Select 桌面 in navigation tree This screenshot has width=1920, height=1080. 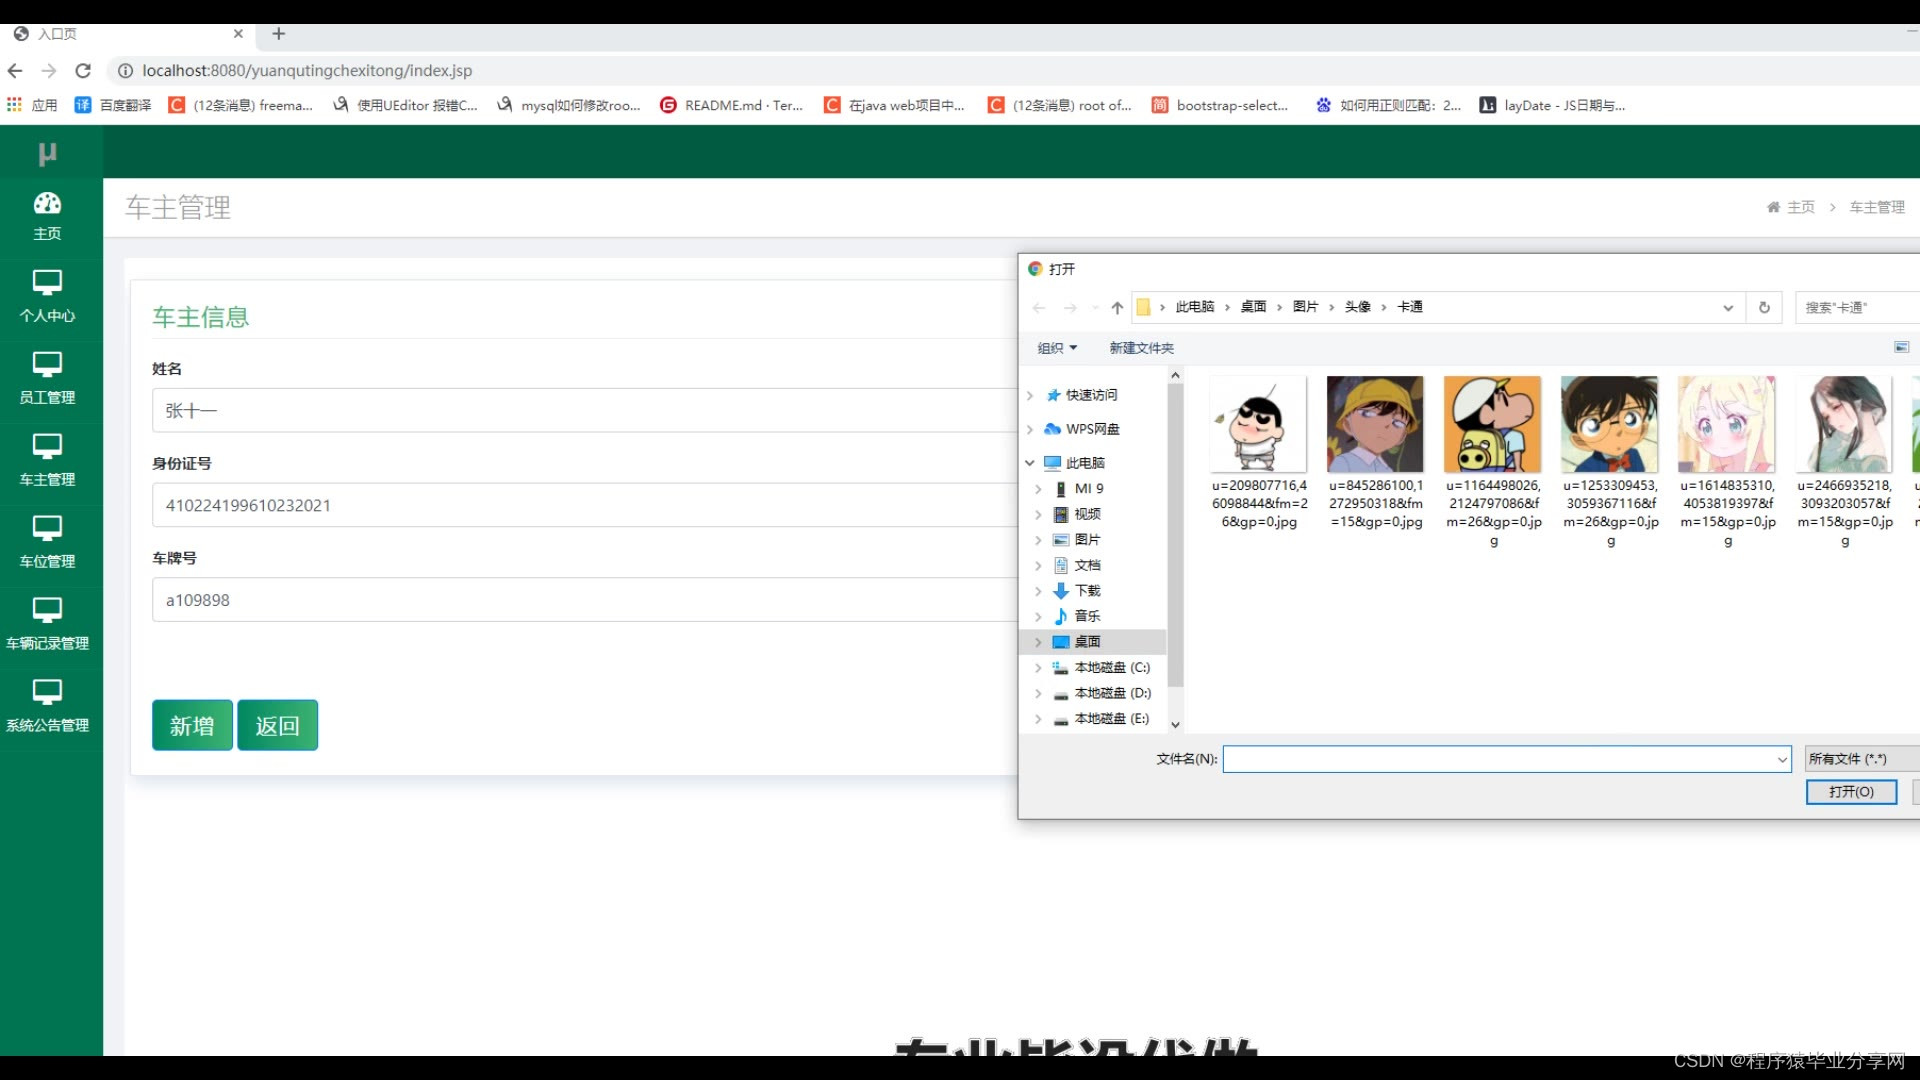coord(1087,641)
